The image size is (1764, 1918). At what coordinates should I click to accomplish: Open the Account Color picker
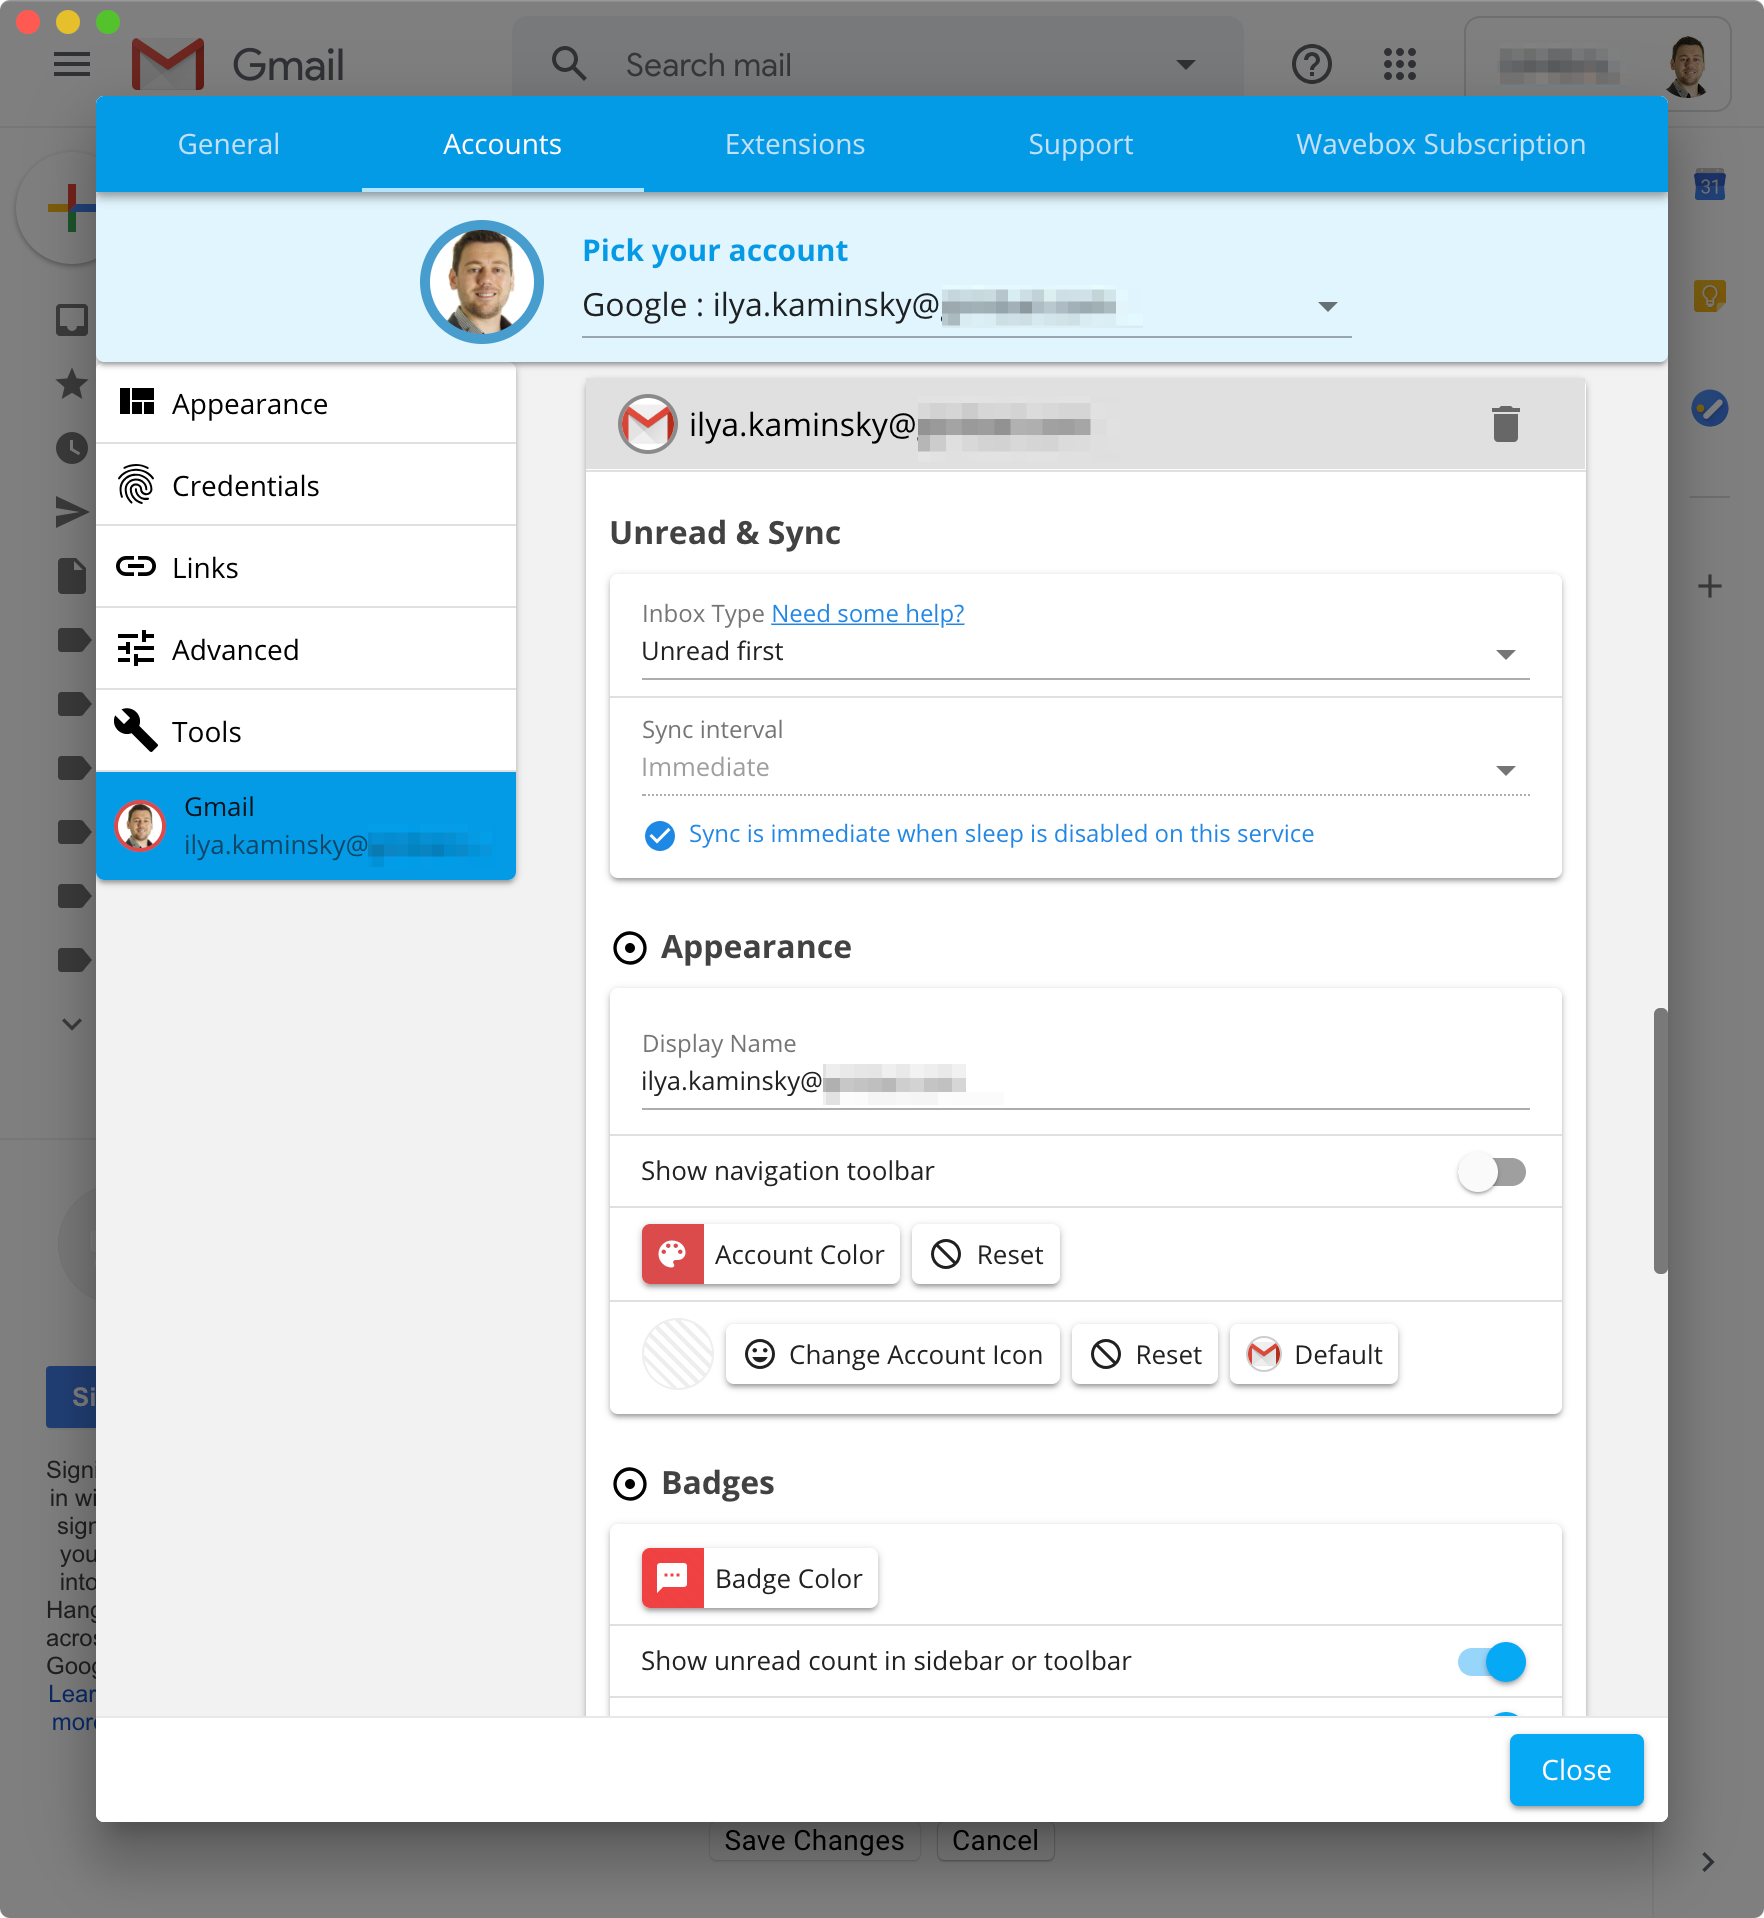770,1254
